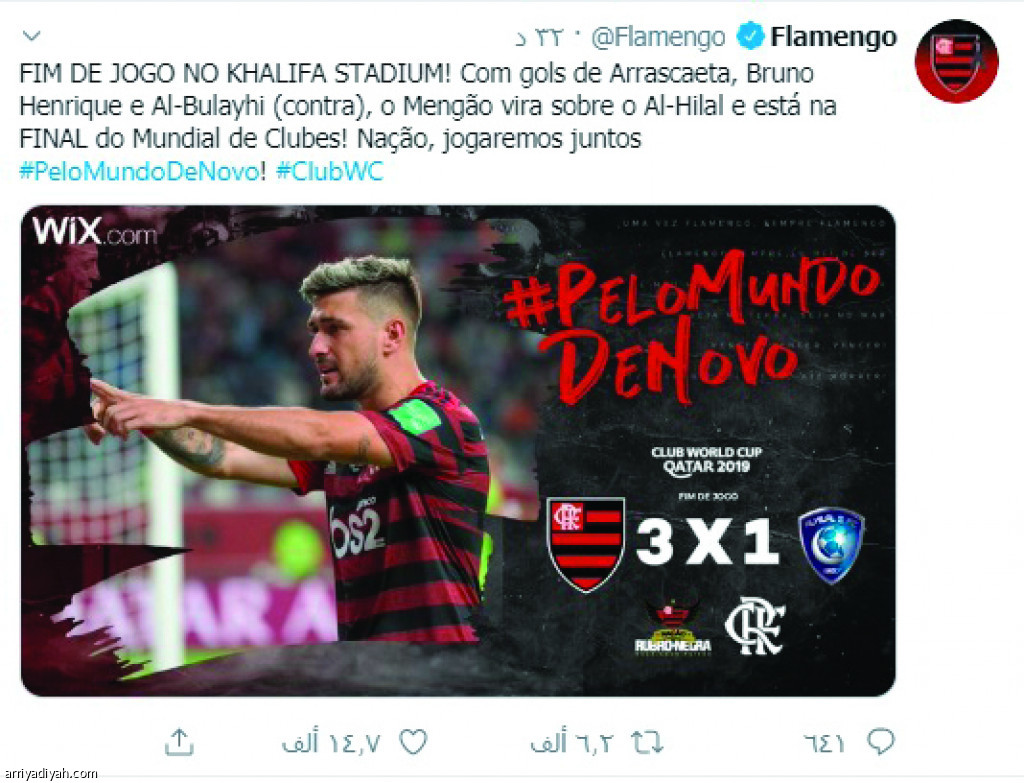Click the #ClubWC hashtag
This screenshot has height=783, width=1024.
(x=329, y=171)
